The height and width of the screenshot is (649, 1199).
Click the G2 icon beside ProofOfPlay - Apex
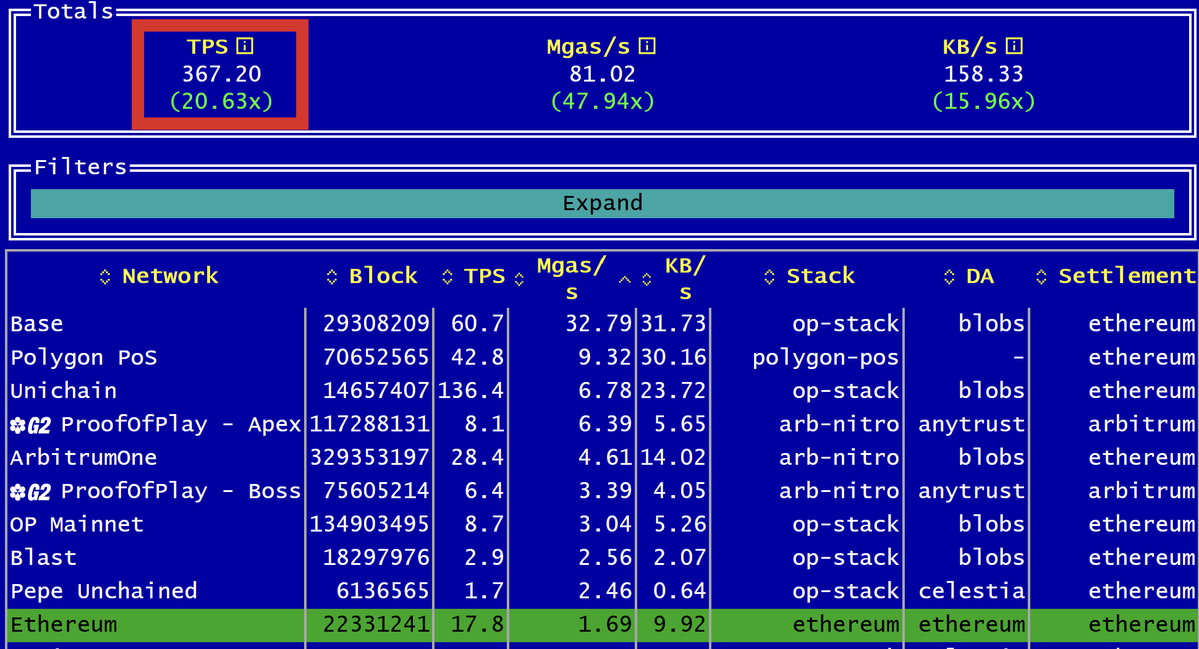point(30,425)
